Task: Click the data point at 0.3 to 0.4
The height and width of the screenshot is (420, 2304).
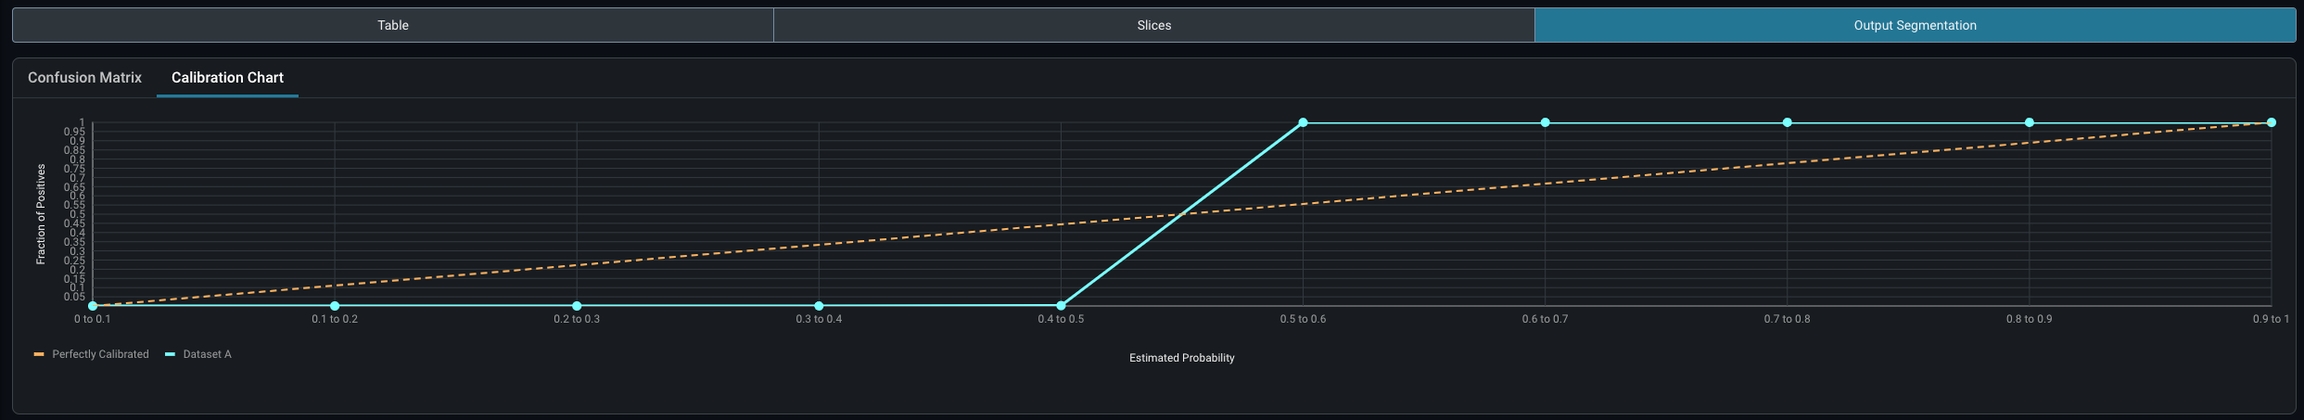Action: pos(819,306)
